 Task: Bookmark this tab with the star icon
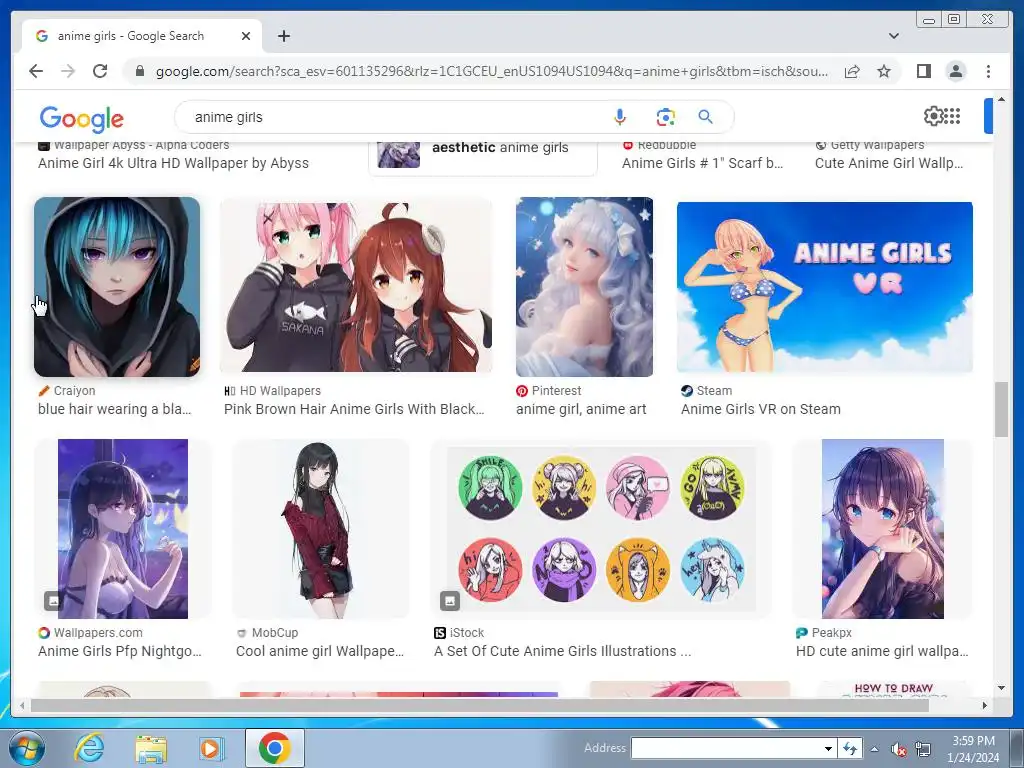[884, 71]
